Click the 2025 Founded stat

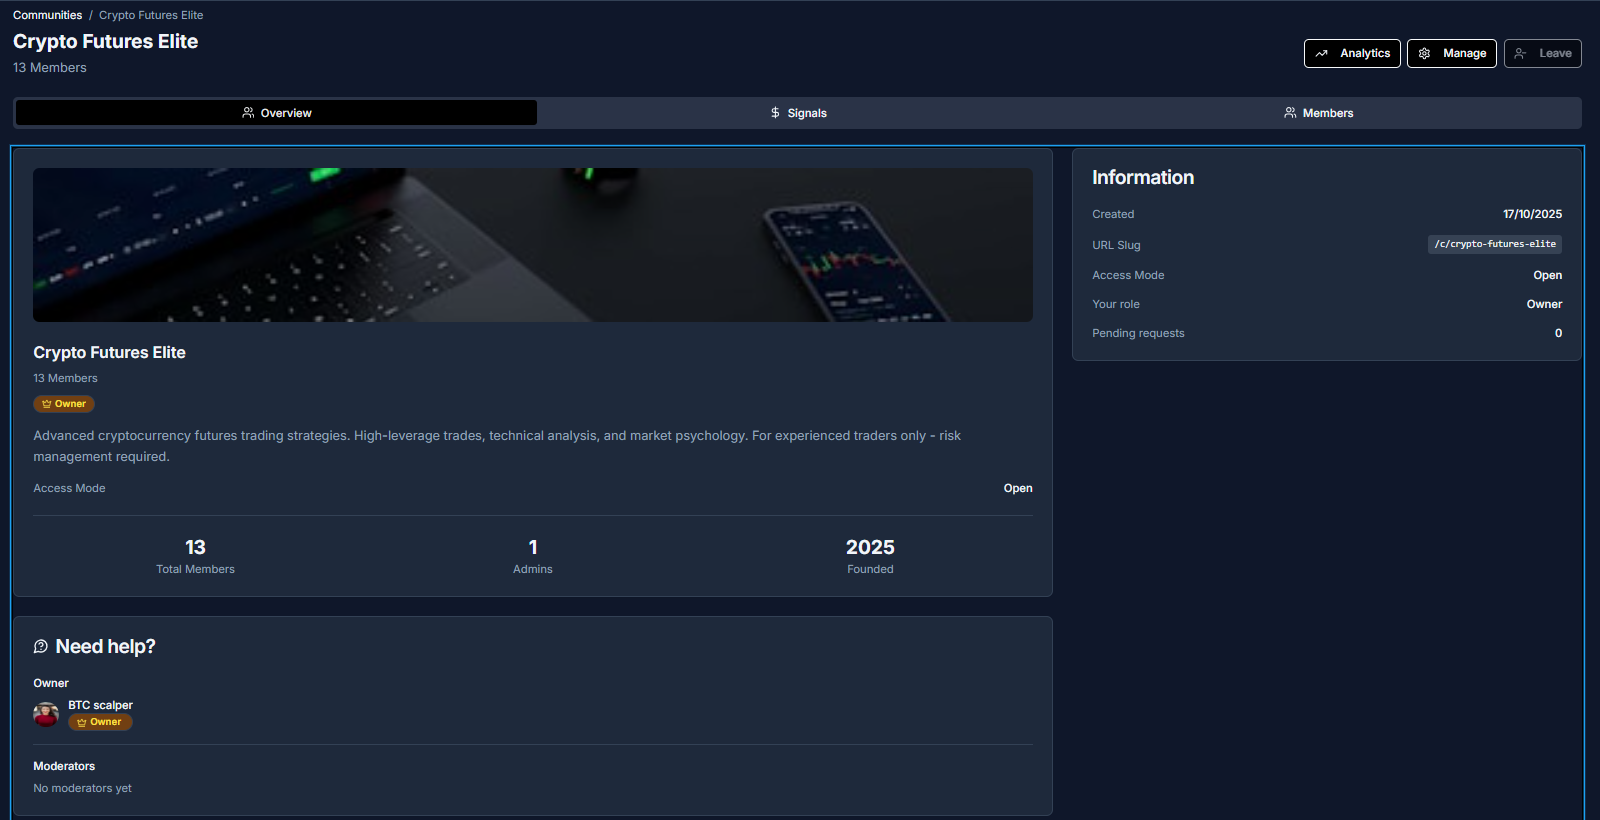(870, 556)
